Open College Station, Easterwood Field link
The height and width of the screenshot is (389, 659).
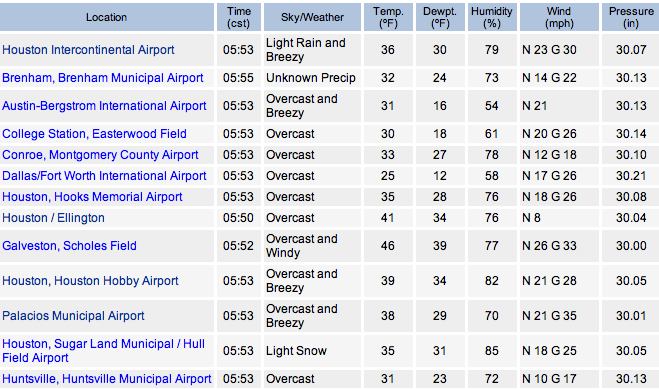click(x=94, y=134)
